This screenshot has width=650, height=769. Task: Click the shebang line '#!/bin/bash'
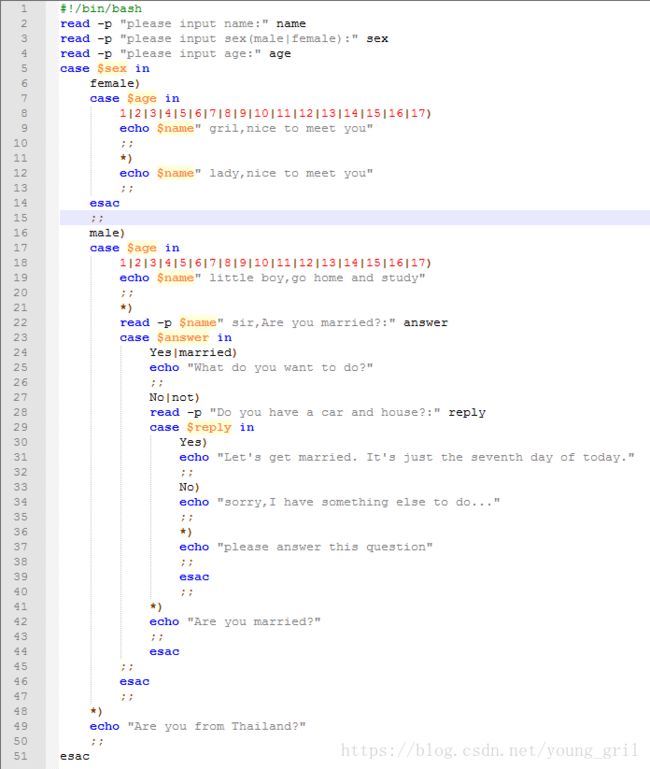point(101,8)
